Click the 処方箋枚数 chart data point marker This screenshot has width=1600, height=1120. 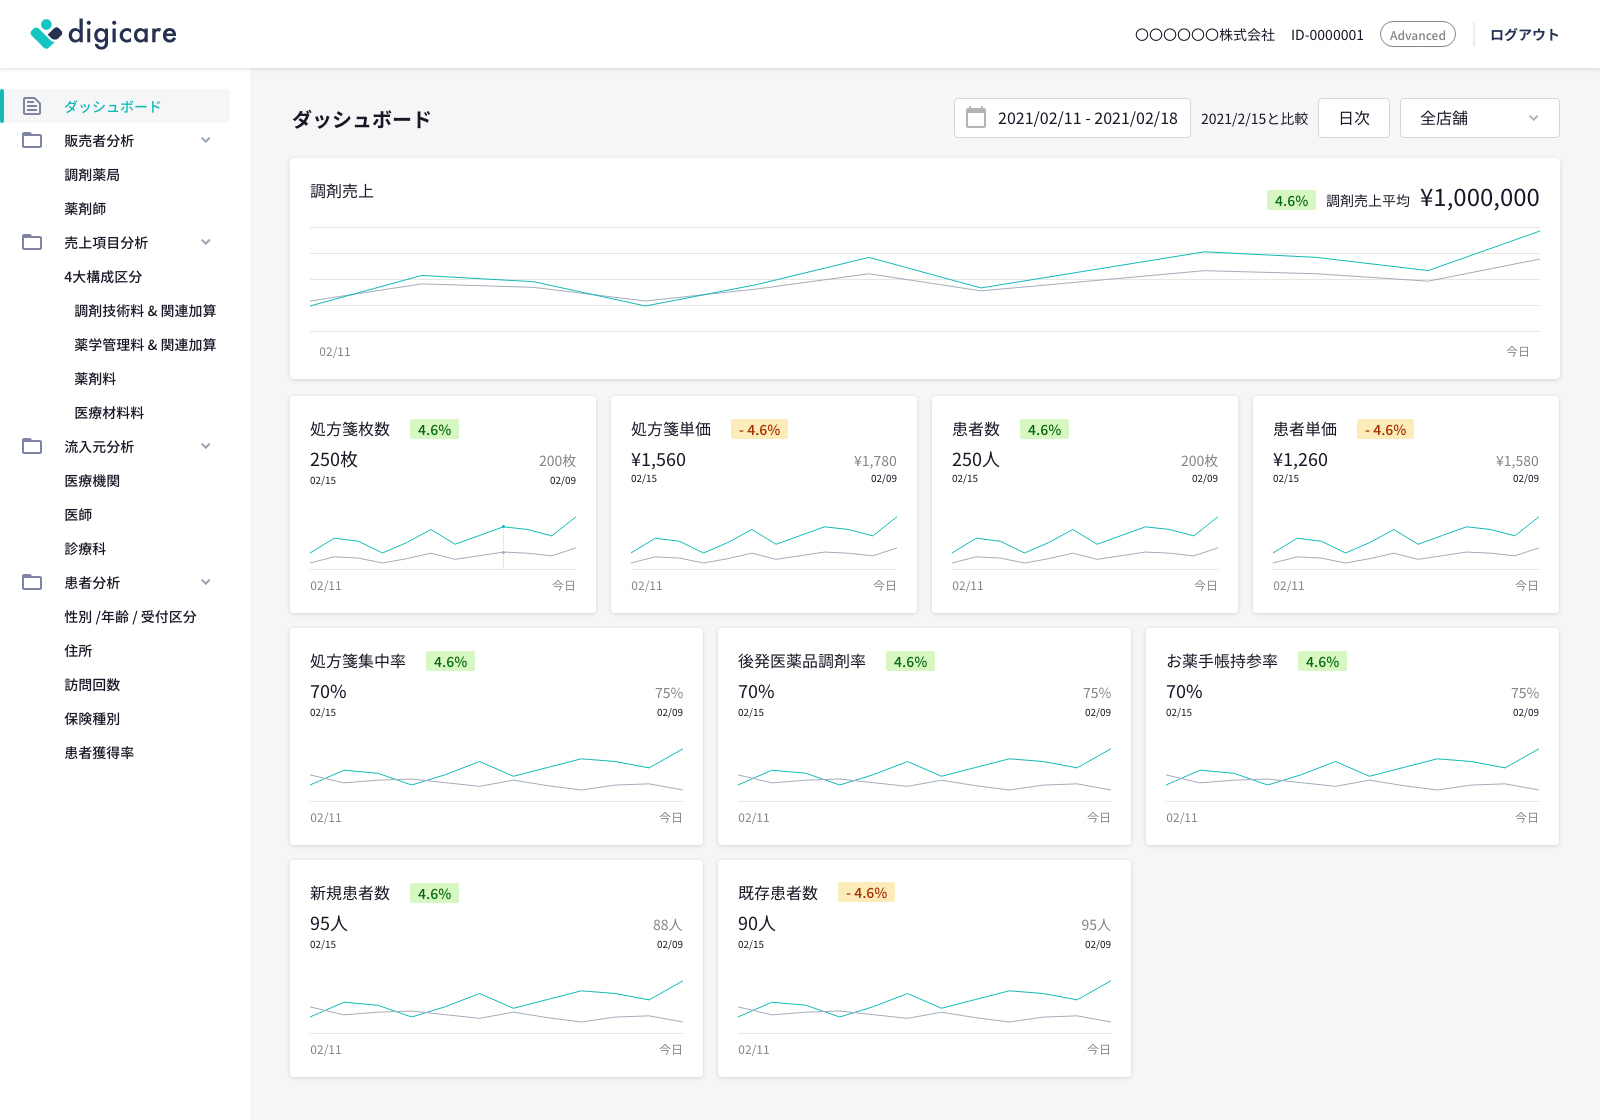click(x=503, y=526)
